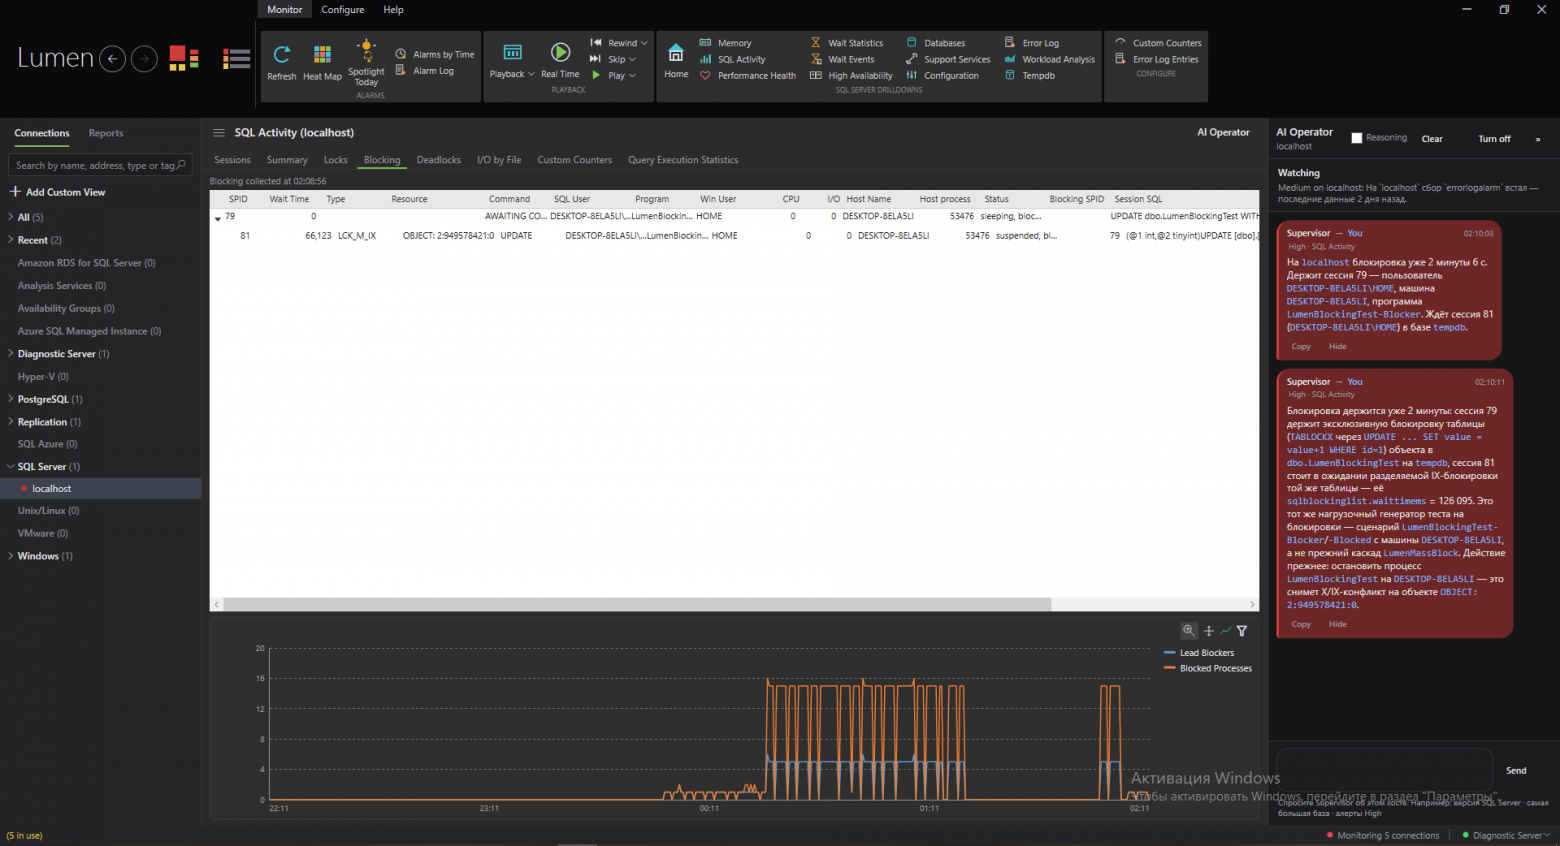Image resolution: width=1560 pixels, height=846 pixels.
Task: Open the Performance Health drilldown
Action: coord(748,75)
